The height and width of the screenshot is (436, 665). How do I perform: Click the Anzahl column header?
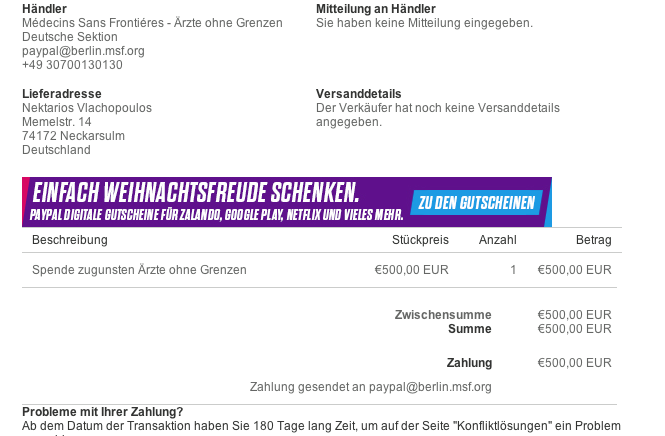click(497, 240)
